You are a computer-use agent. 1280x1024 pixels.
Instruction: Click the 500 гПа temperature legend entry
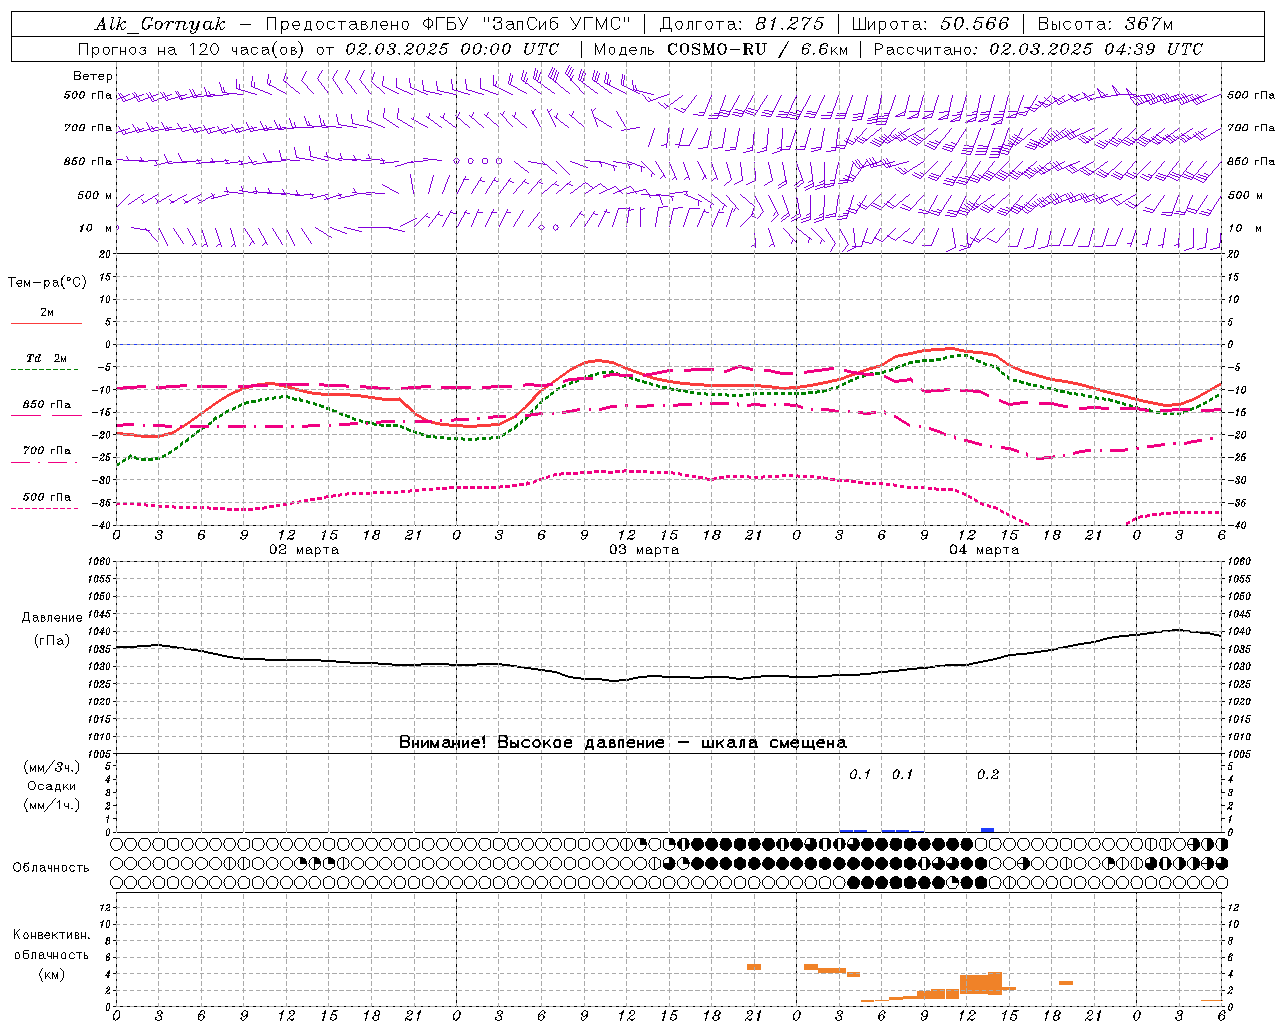click(47, 497)
